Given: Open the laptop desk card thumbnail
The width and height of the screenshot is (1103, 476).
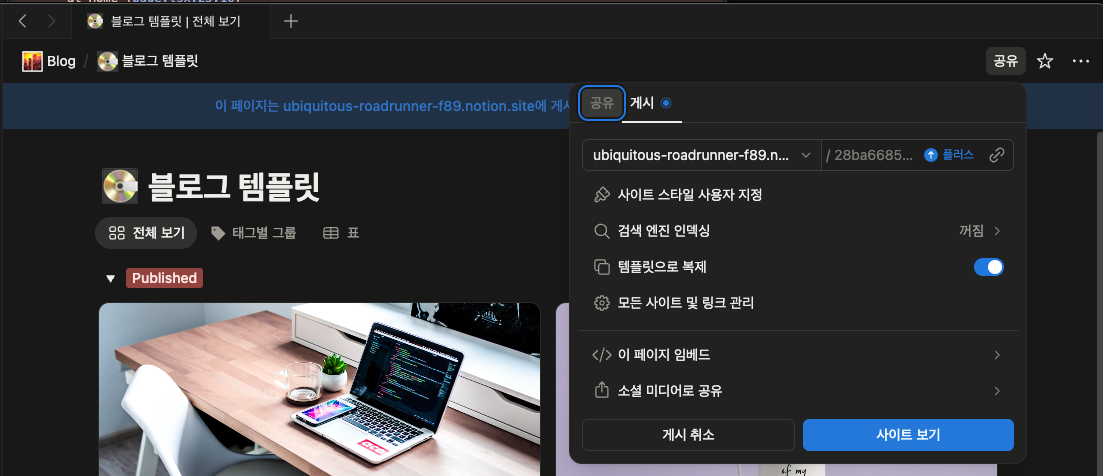Looking at the screenshot, I should pos(319,390).
